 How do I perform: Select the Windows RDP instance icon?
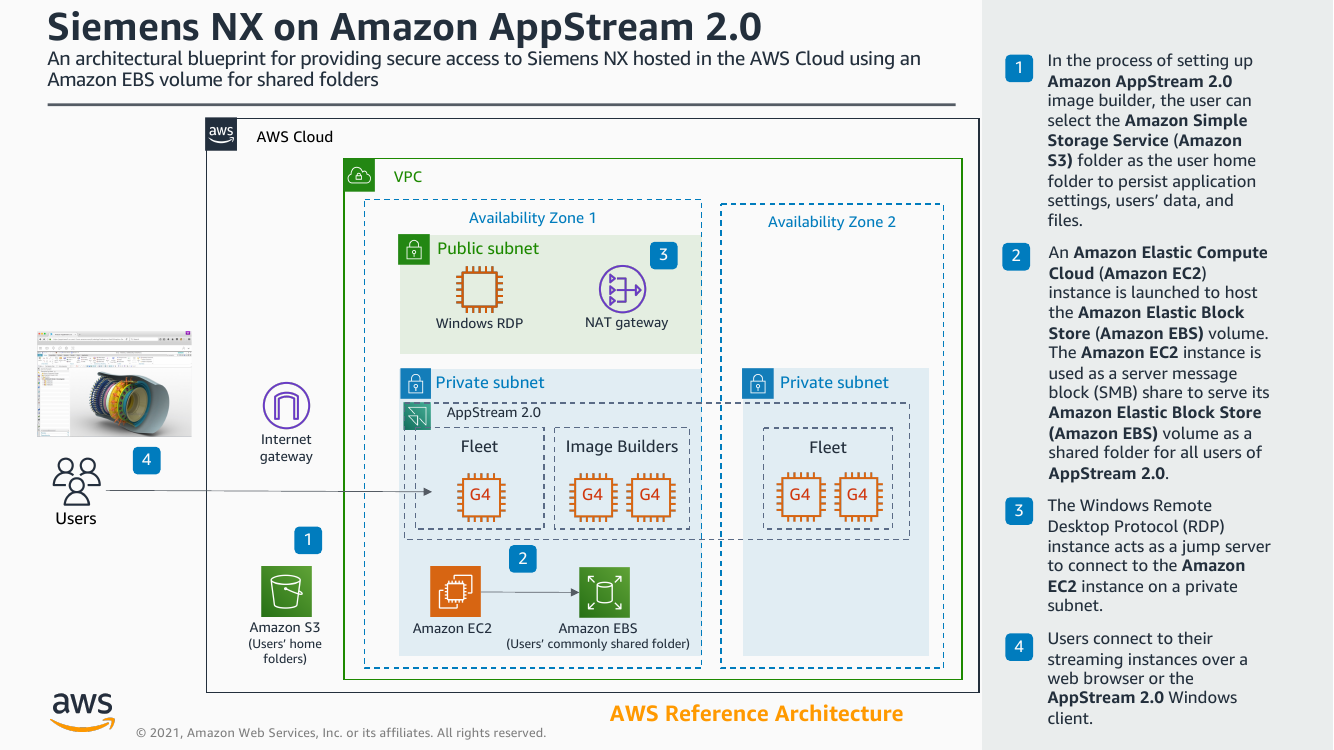point(479,290)
